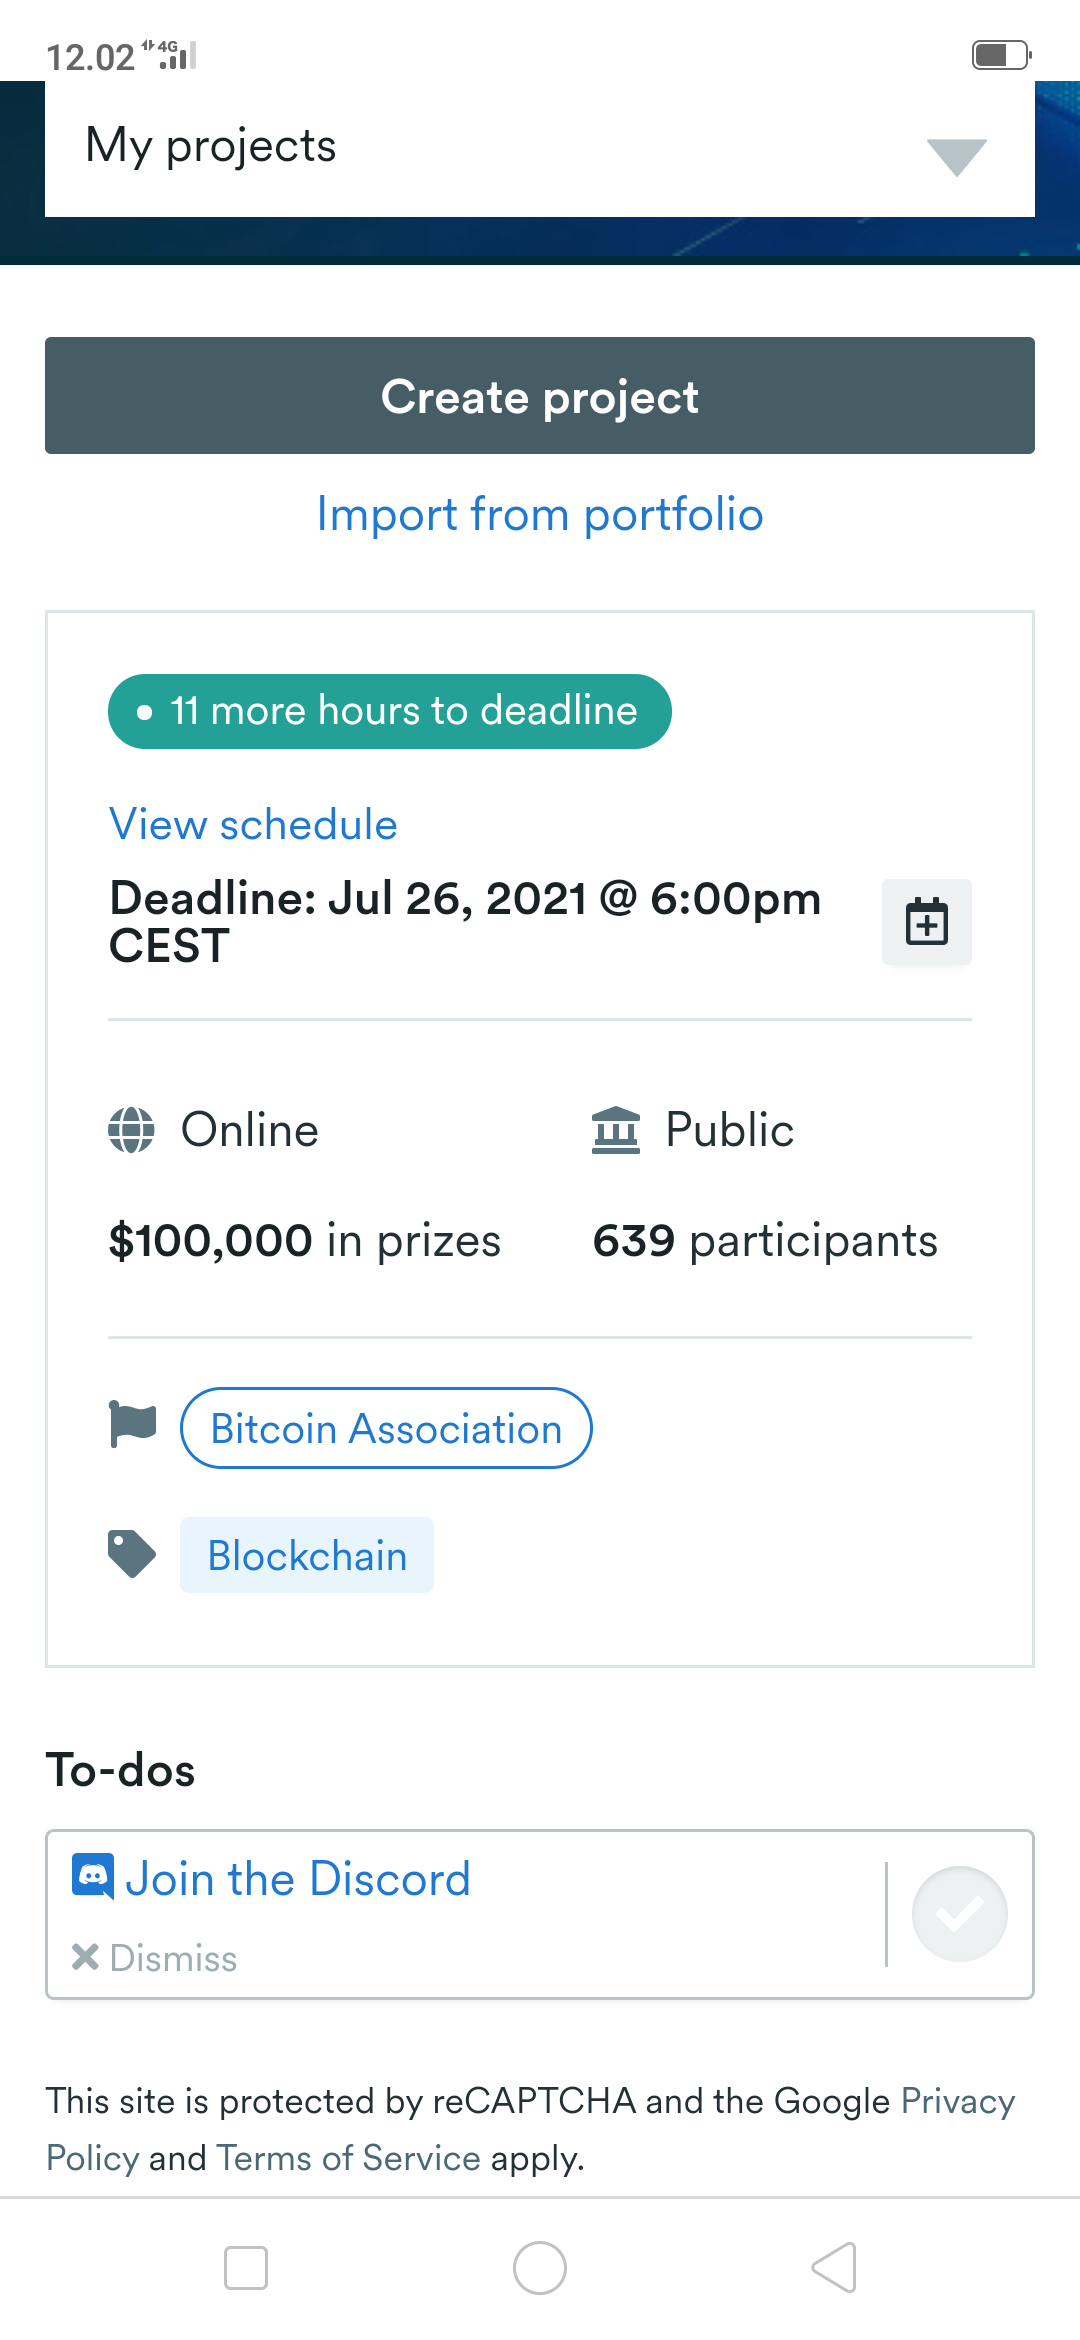
Task: Open the View schedule link
Action: (x=253, y=825)
